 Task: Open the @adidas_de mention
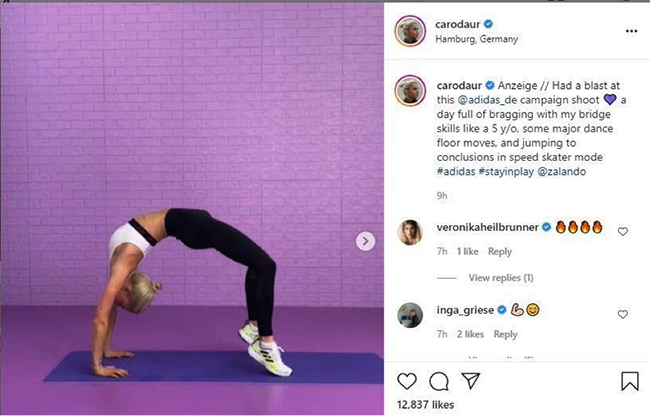click(x=487, y=100)
